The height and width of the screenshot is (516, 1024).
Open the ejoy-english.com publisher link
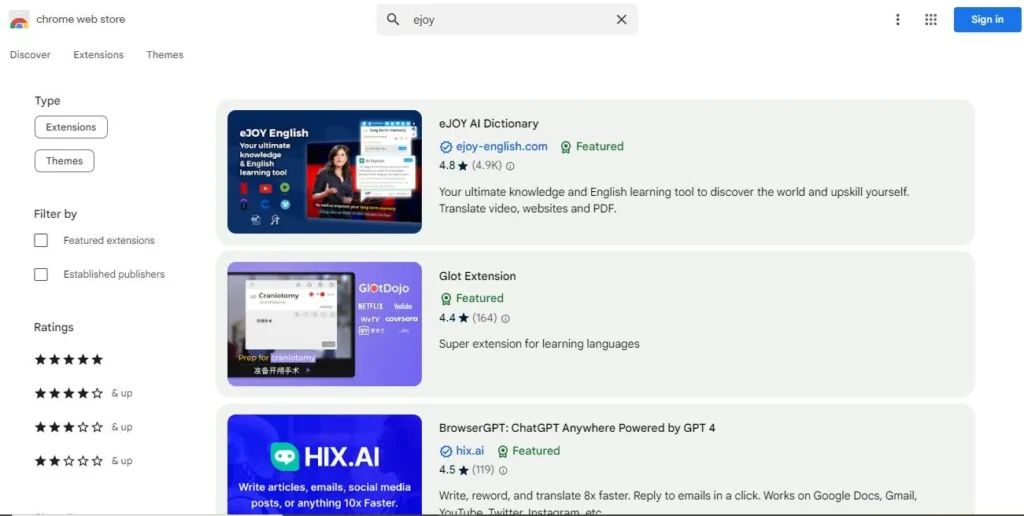(502, 146)
